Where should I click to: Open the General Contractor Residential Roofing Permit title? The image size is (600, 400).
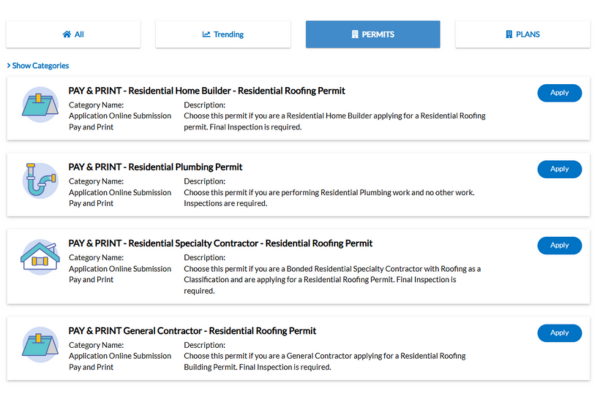[192, 331]
